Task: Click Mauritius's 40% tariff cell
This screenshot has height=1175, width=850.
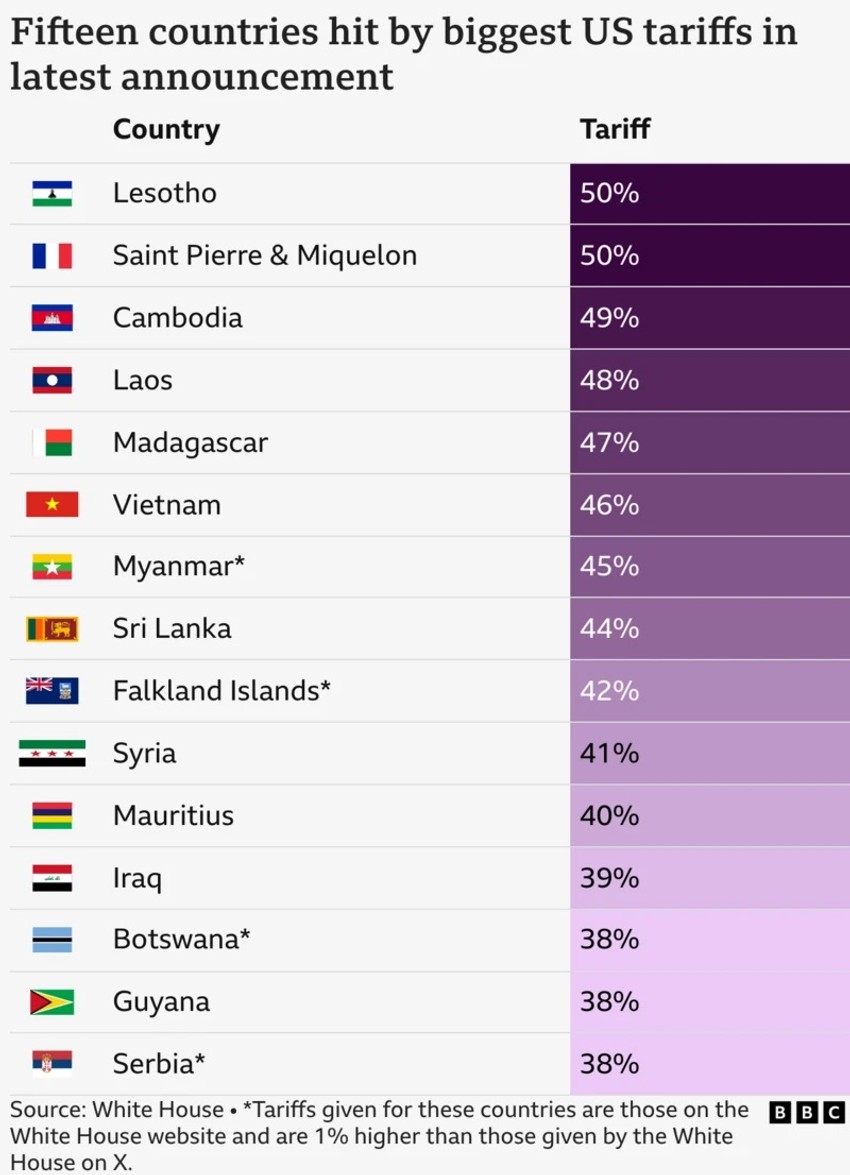Action: coord(709,816)
